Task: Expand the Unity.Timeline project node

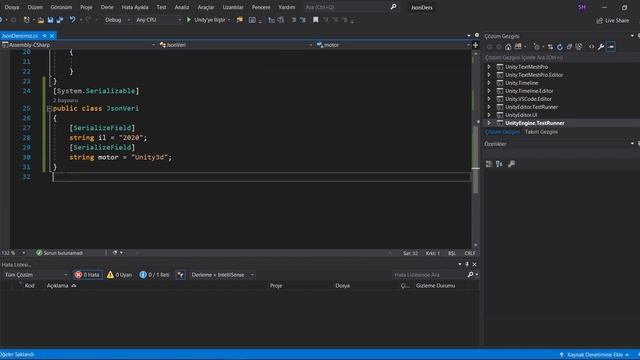Action: (489, 83)
